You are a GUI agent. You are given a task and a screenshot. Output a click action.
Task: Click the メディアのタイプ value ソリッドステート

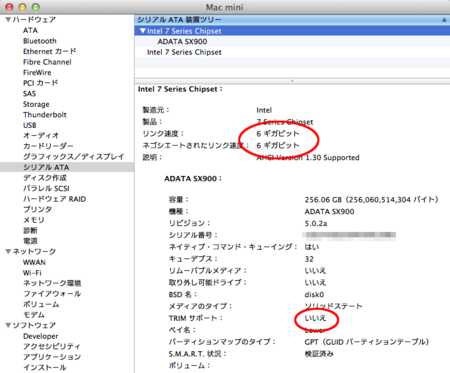(x=333, y=306)
